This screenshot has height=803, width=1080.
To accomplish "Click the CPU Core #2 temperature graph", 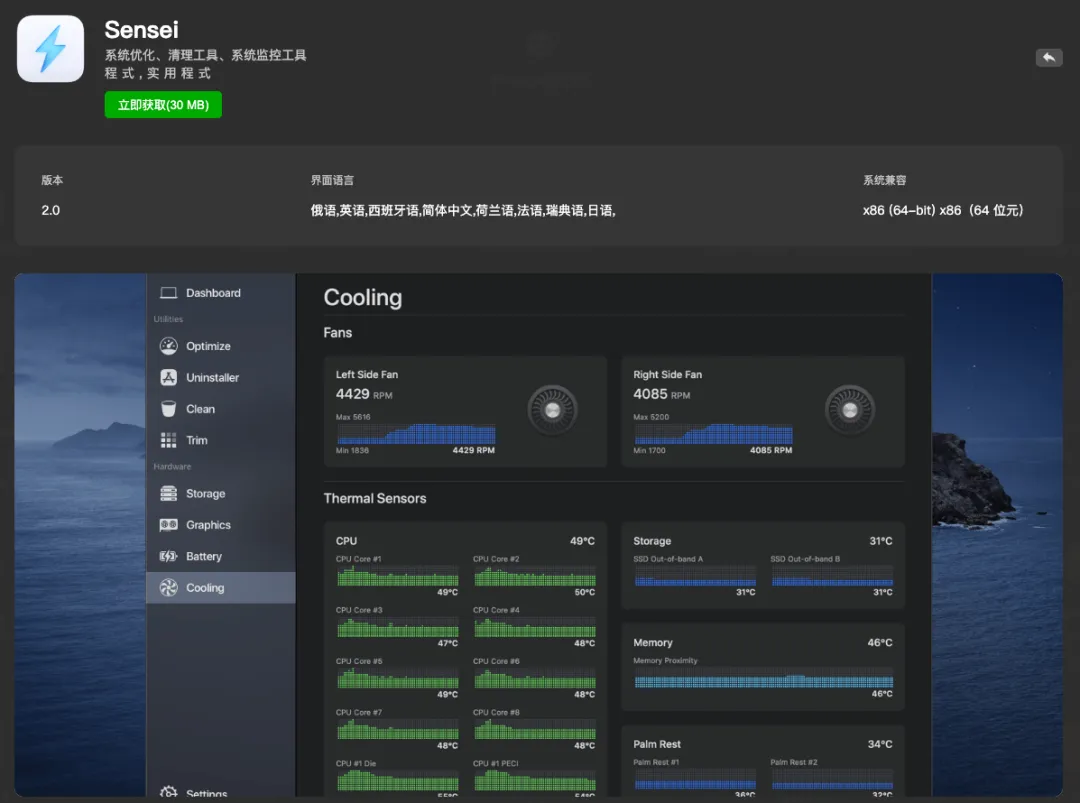I will coord(534,576).
